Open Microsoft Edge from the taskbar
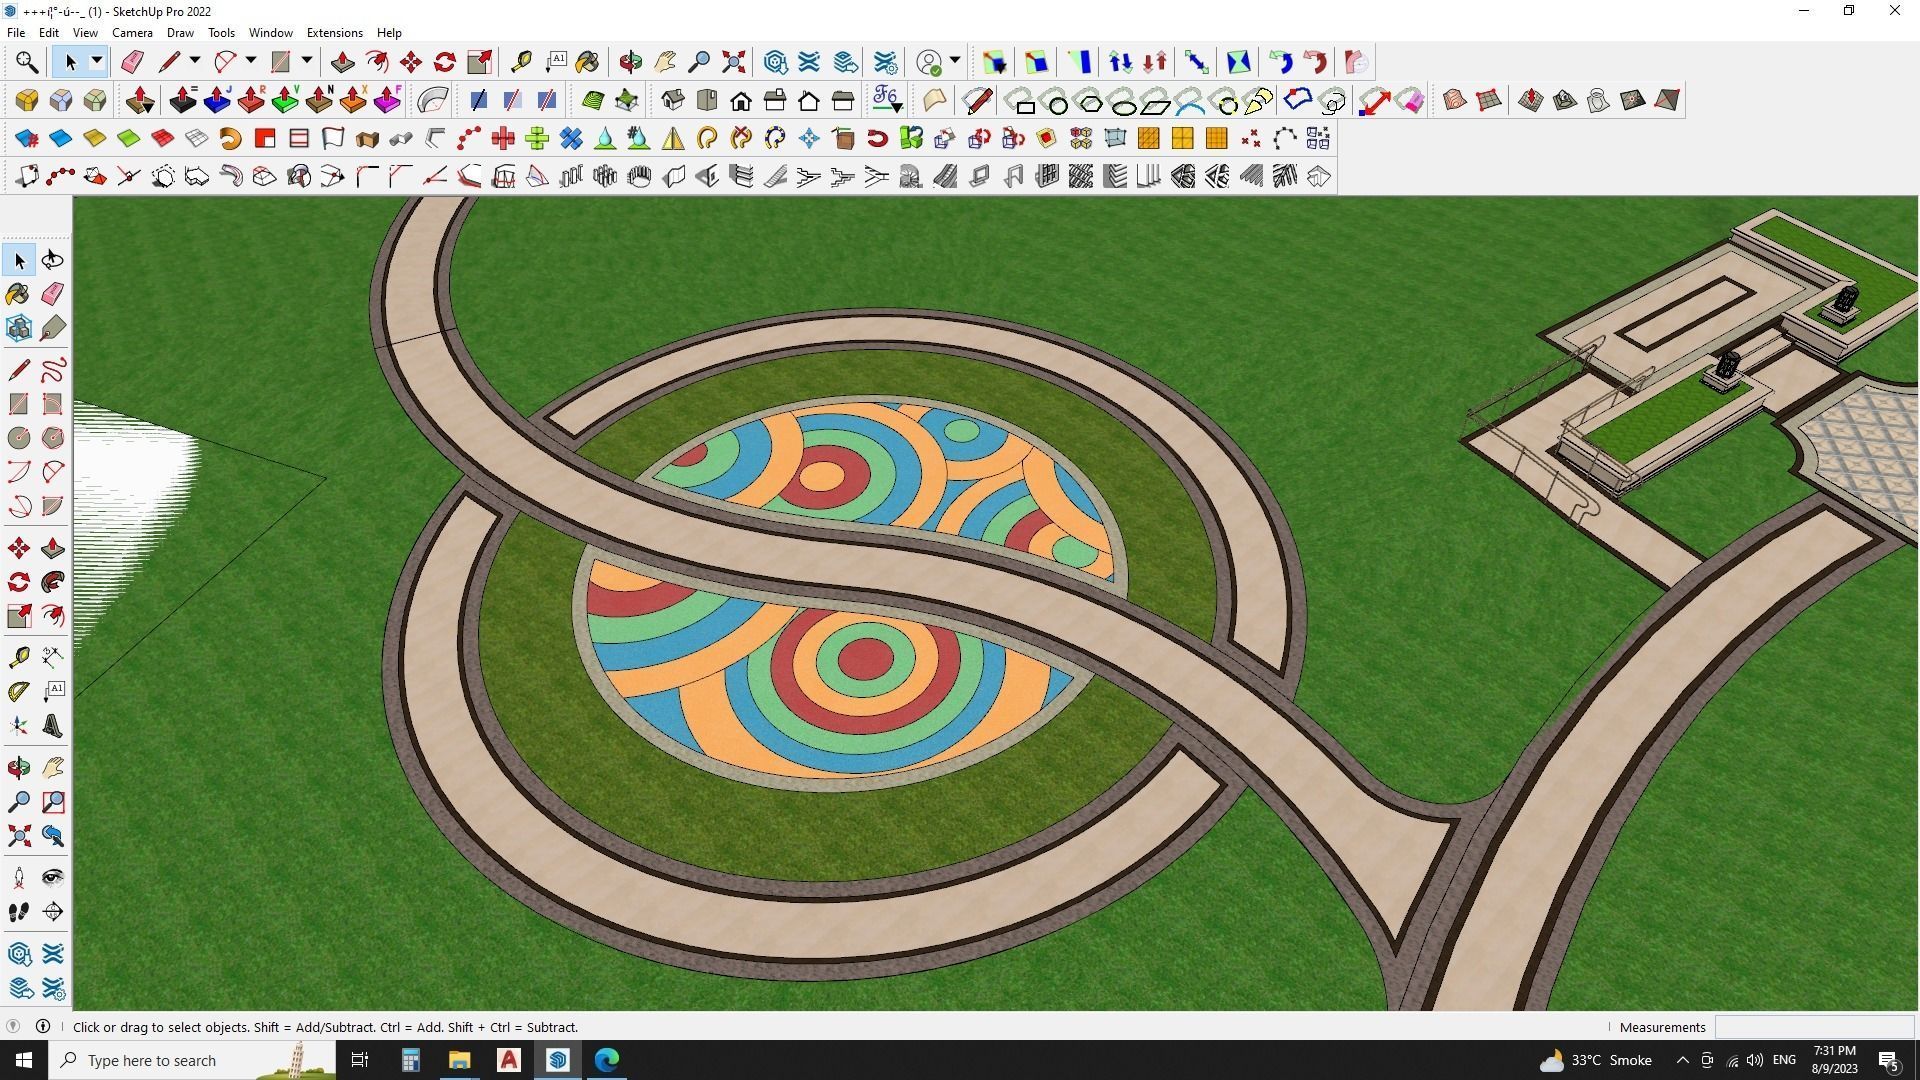Image resolution: width=1920 pixels, height=1080 pixels. tap(607, 1060)
